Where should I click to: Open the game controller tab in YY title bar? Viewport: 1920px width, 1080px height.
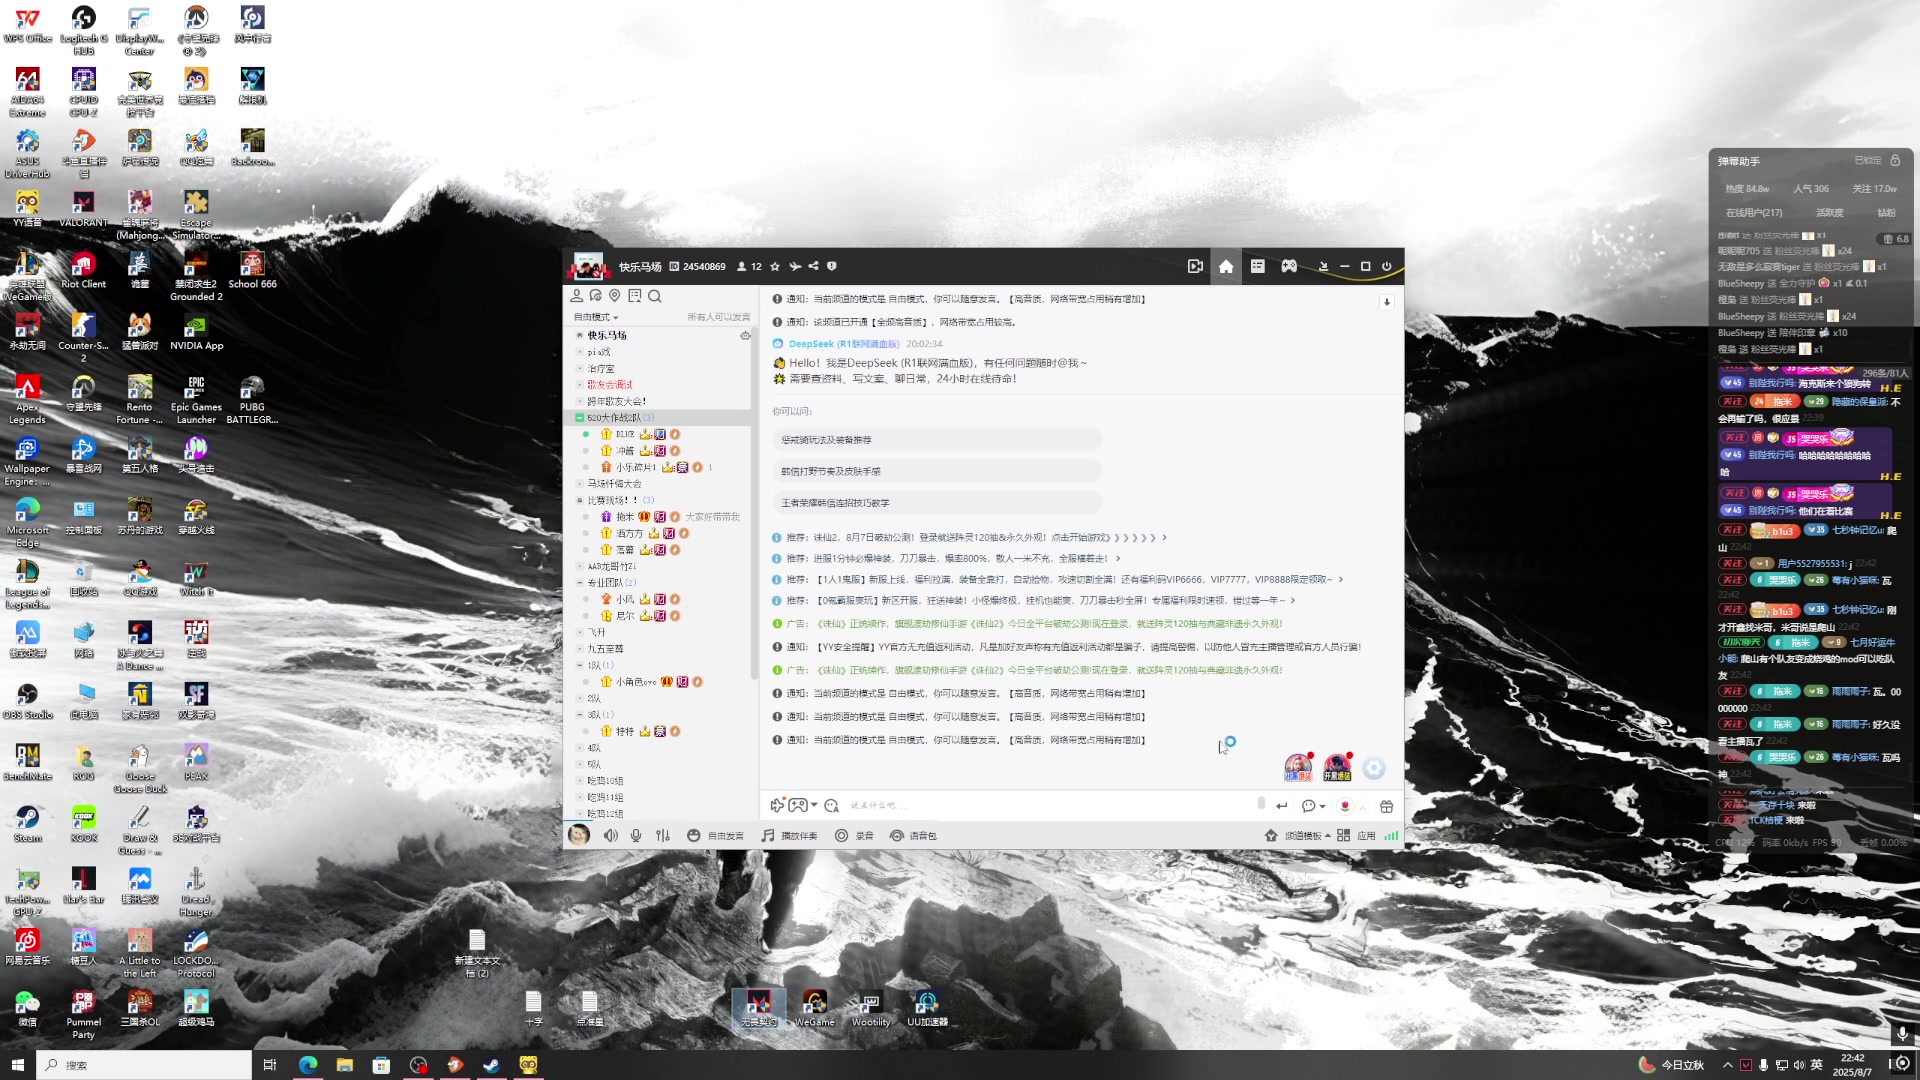[1290, 266]
